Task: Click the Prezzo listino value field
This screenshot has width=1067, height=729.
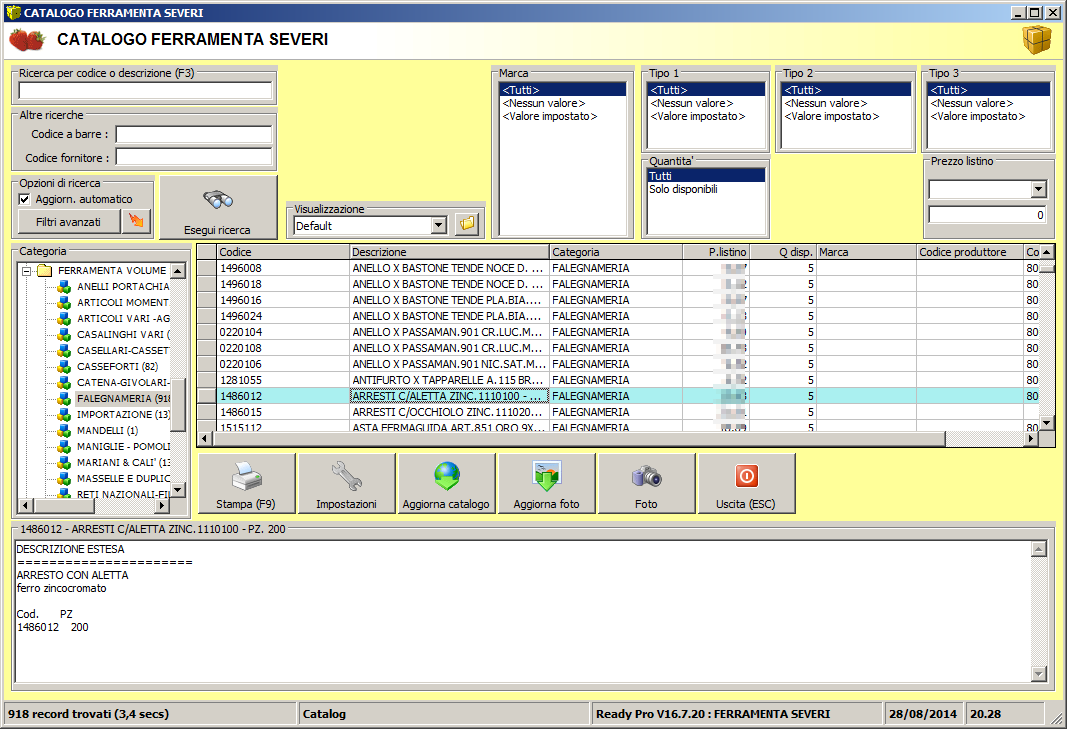Action: pos(987,214)
